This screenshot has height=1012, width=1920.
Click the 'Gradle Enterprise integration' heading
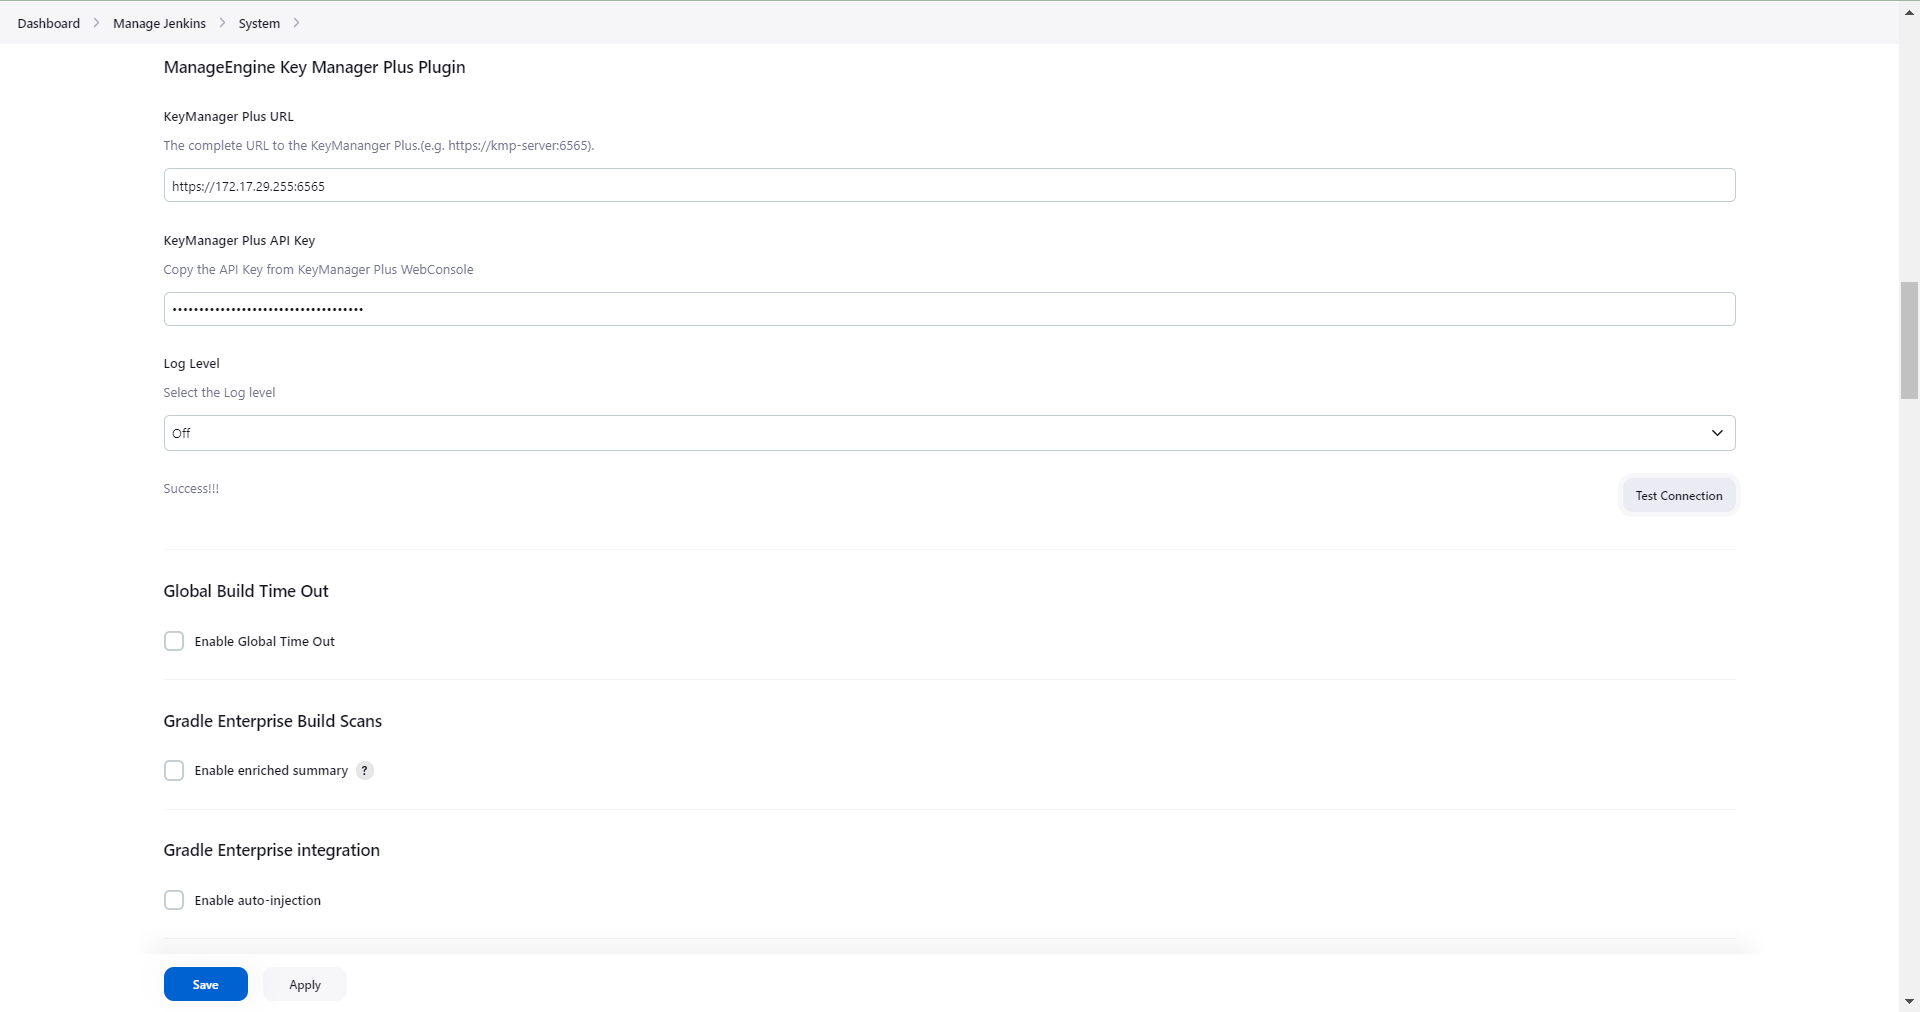pos(272,850)
